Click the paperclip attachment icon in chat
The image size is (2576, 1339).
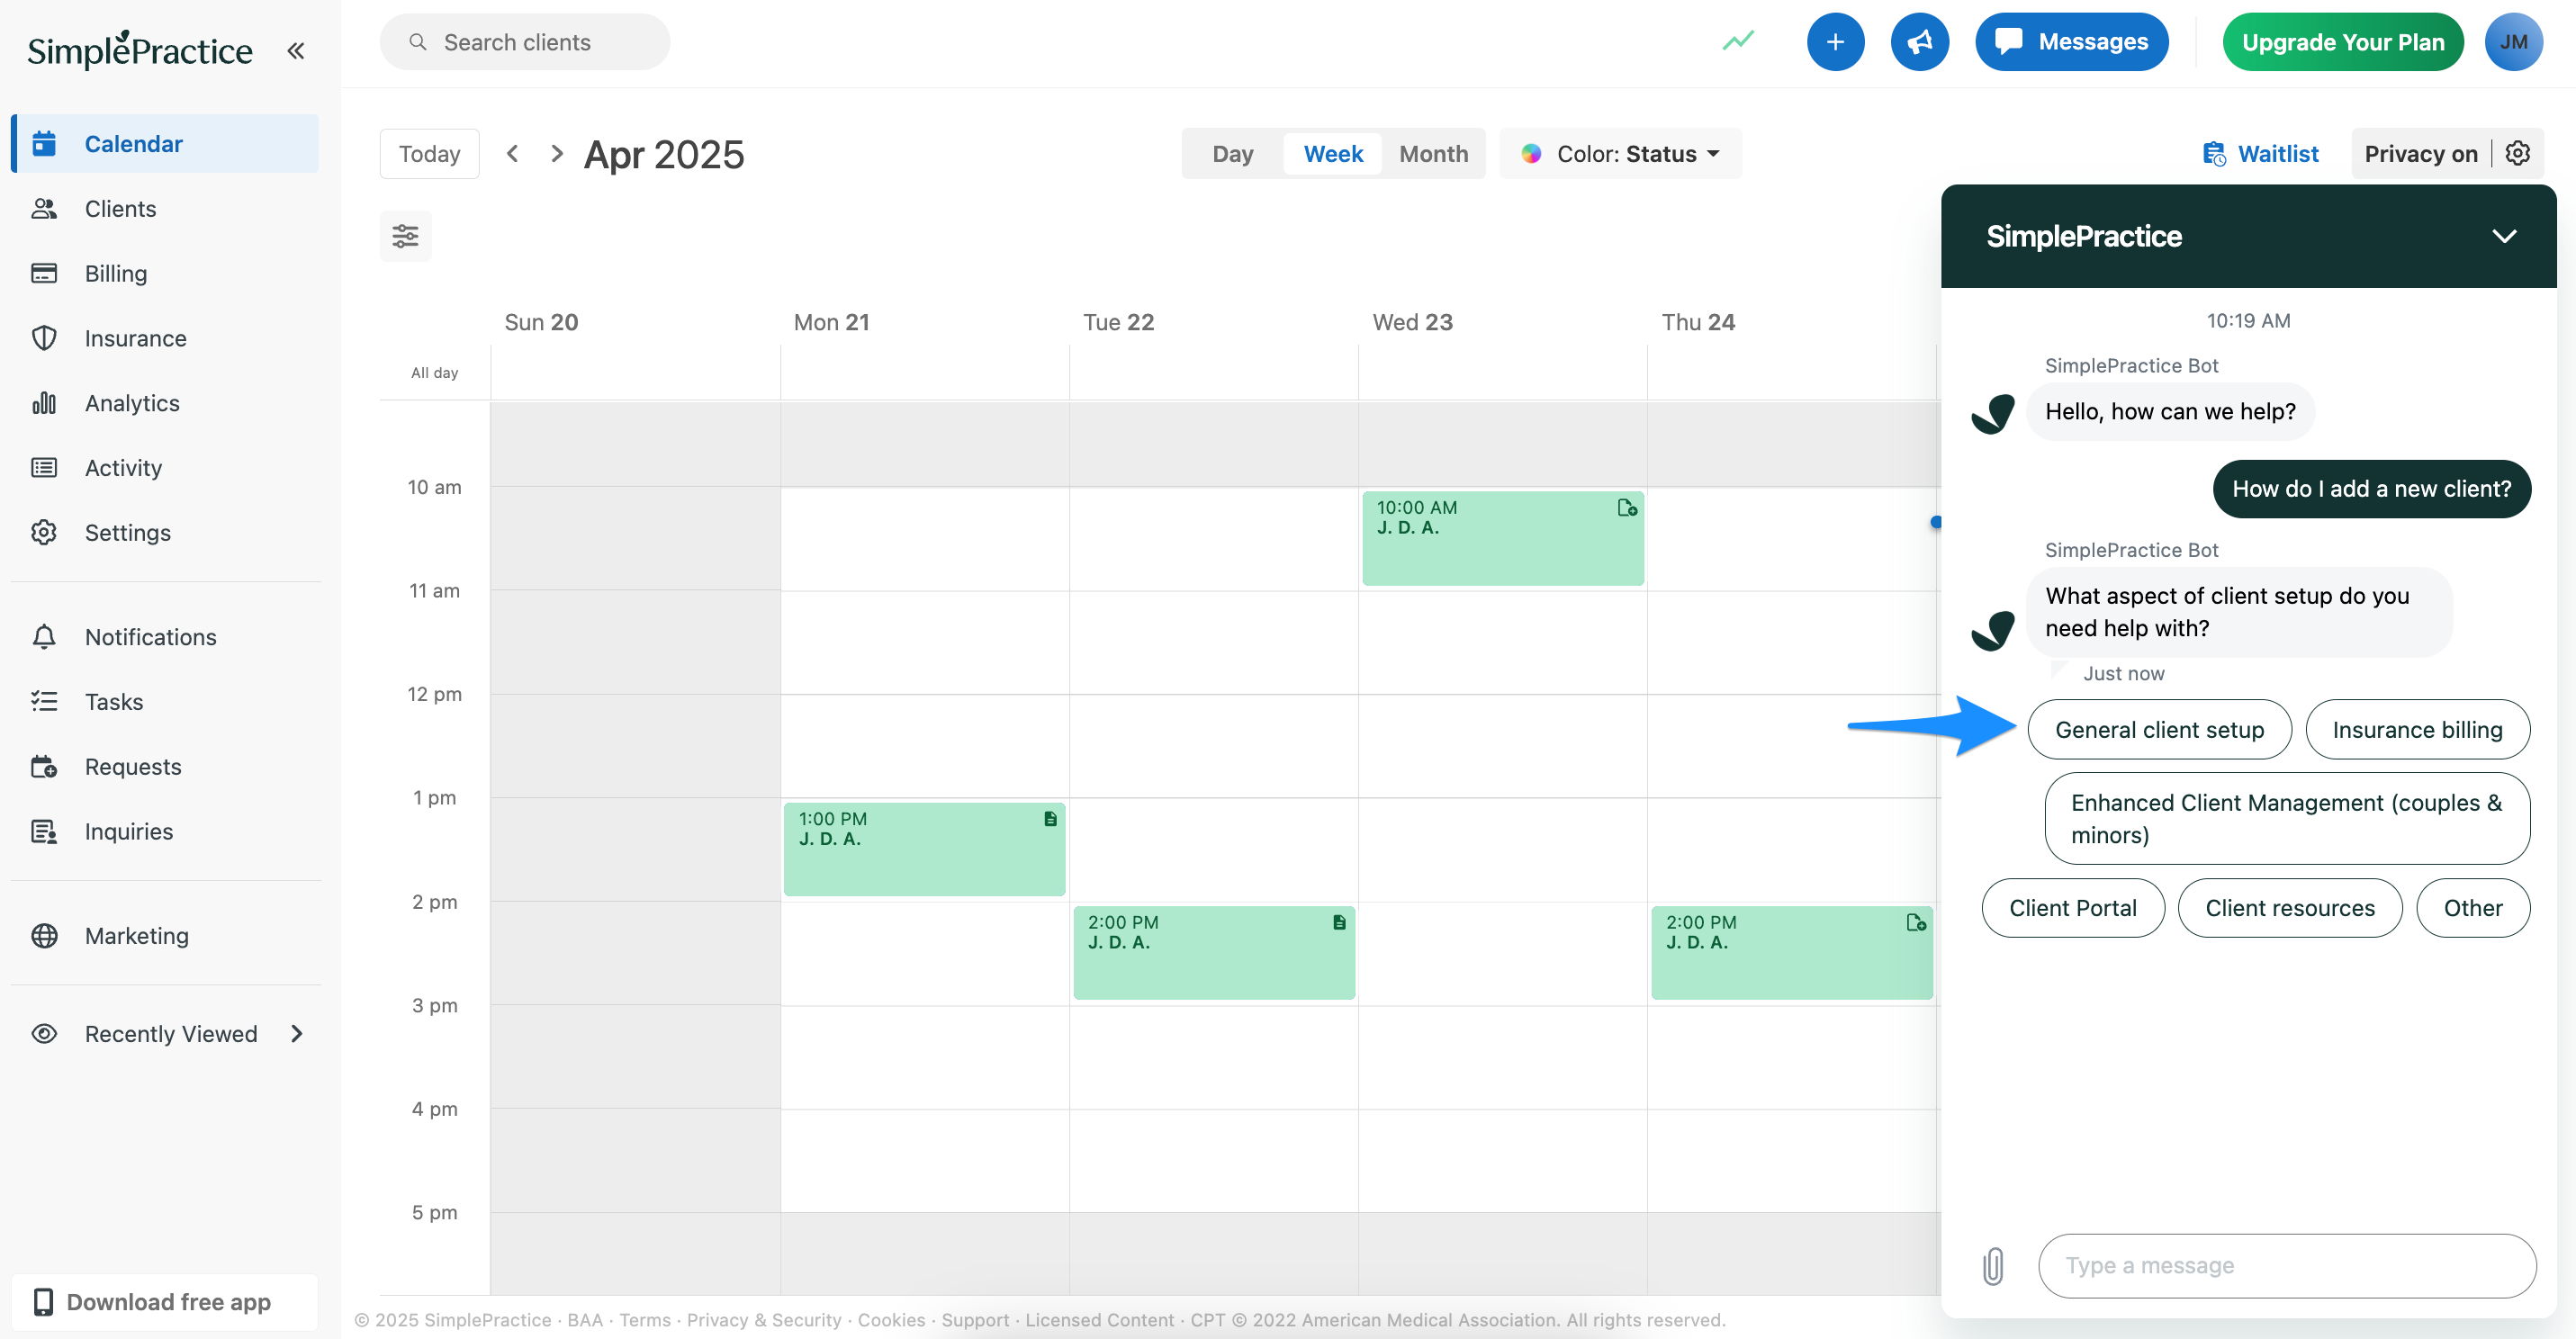(1993, 1265)
